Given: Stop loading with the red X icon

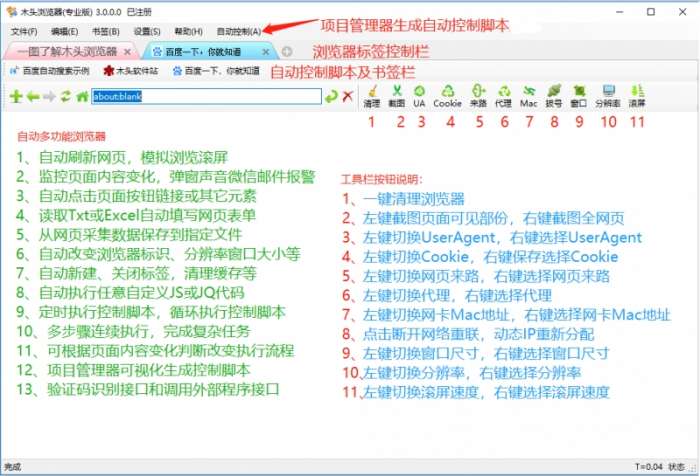Looking at the screenshot, I should click(348, 96).
